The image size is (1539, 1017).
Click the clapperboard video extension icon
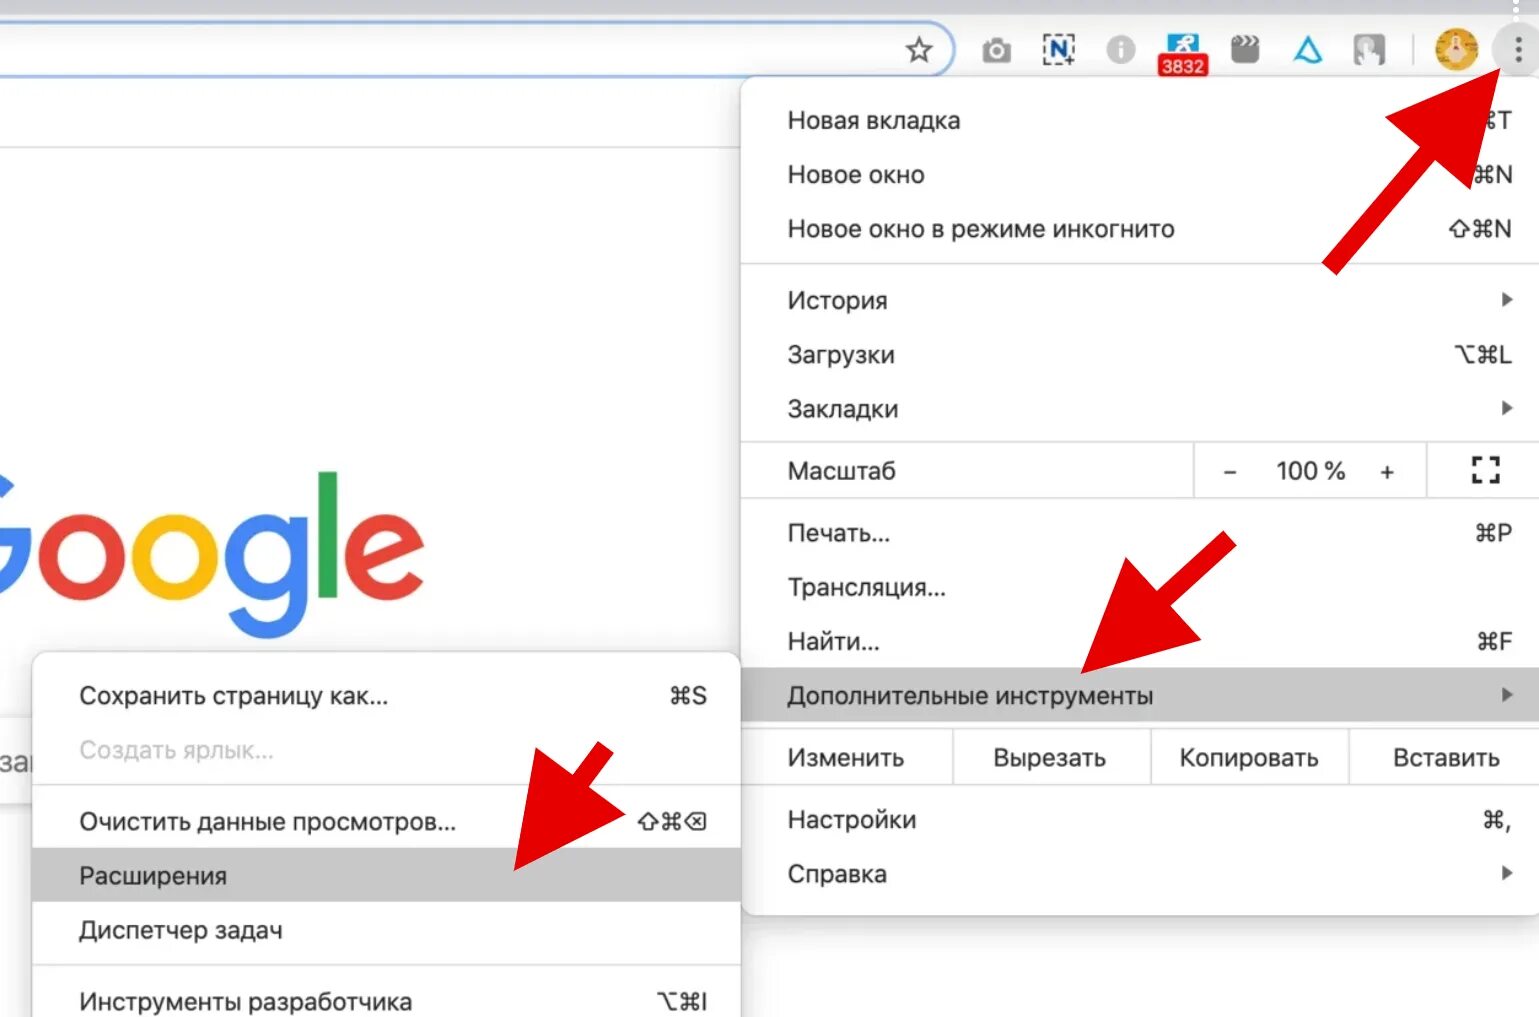tap(1245, 49)
